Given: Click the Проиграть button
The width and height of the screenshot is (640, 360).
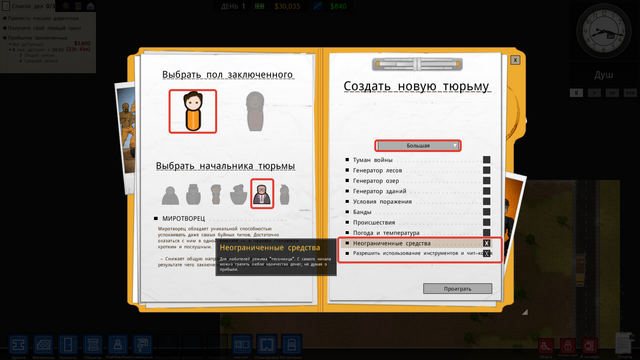Looking at the screenshot, I should [x=458, y=289].
